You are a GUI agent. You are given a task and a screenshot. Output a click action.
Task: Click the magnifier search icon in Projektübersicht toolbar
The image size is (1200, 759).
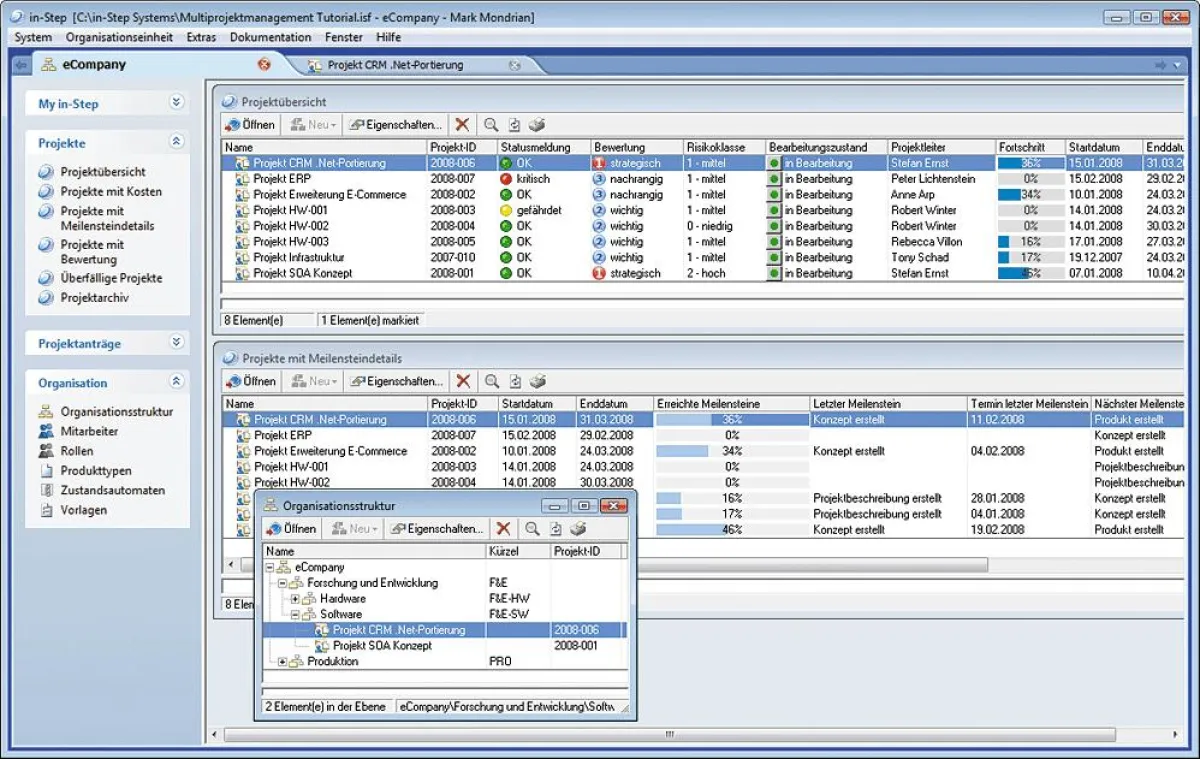(491, 125)
